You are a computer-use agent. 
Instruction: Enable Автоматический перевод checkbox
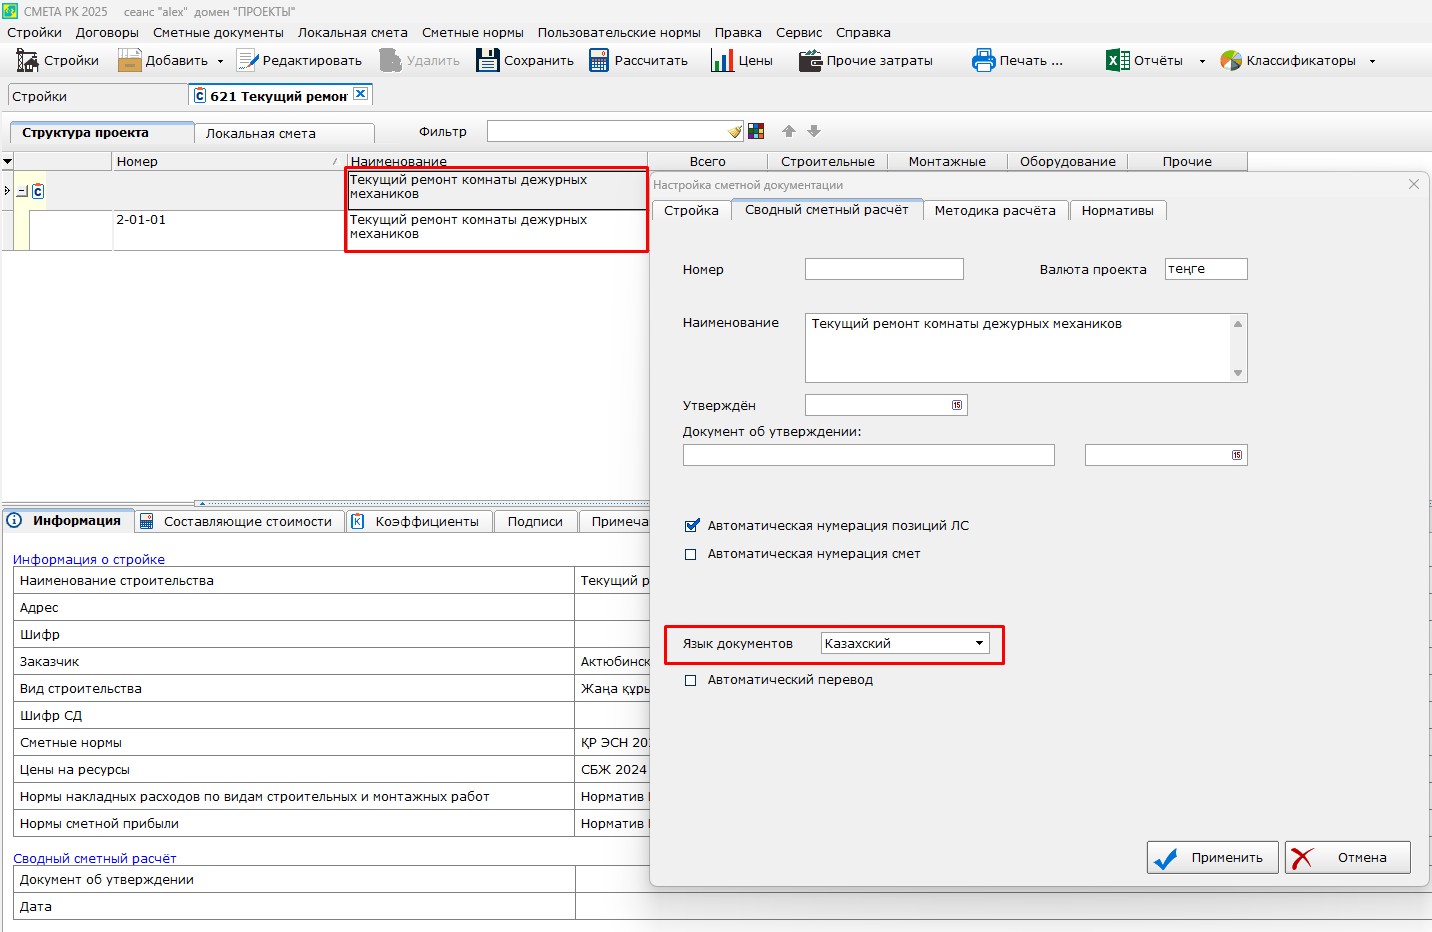[x=691, y=680]
